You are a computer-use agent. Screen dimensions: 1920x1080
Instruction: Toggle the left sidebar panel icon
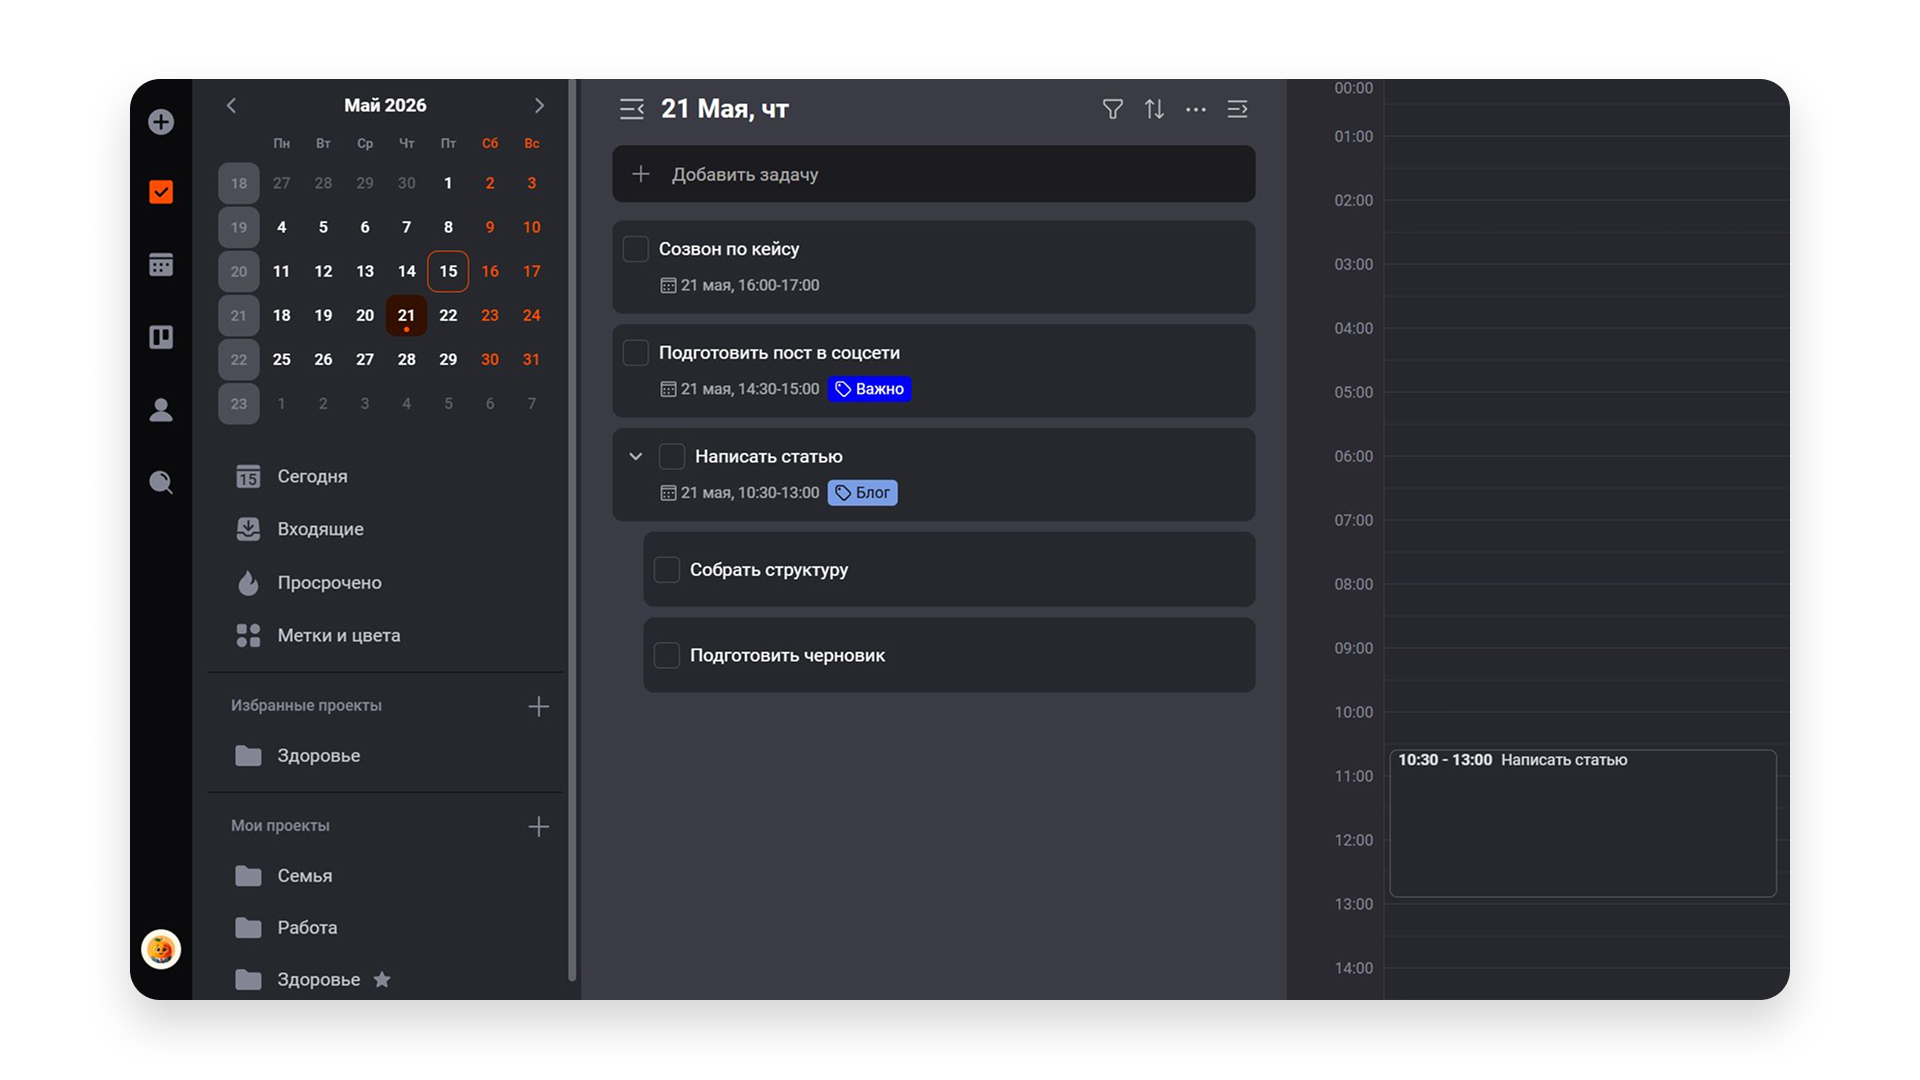point(631,109)
